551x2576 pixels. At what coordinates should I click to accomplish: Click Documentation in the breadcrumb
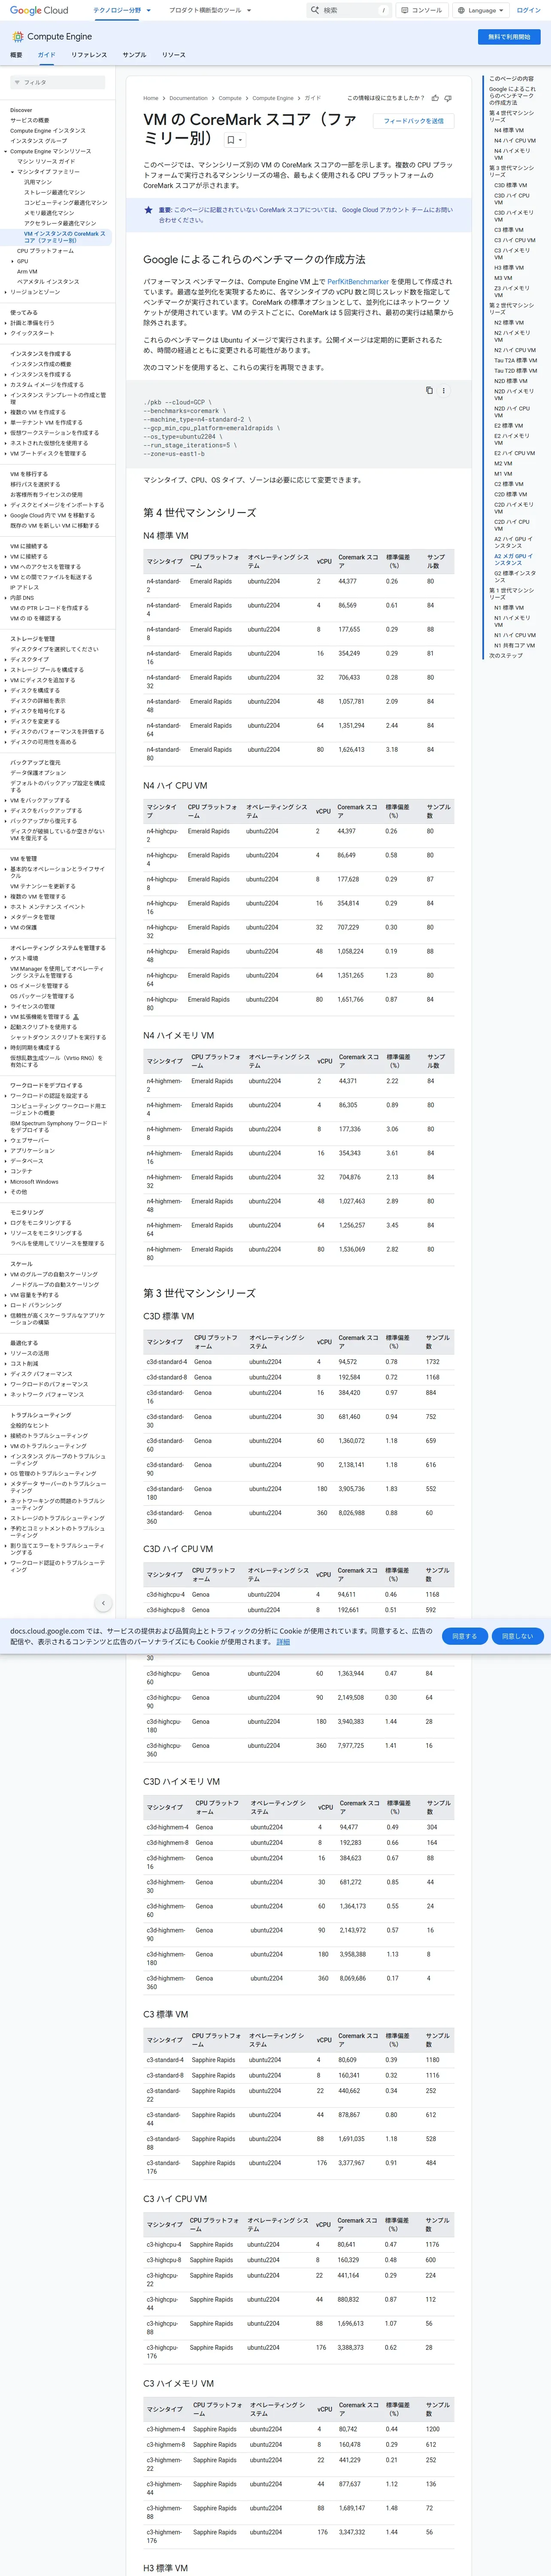pos(188,98)
